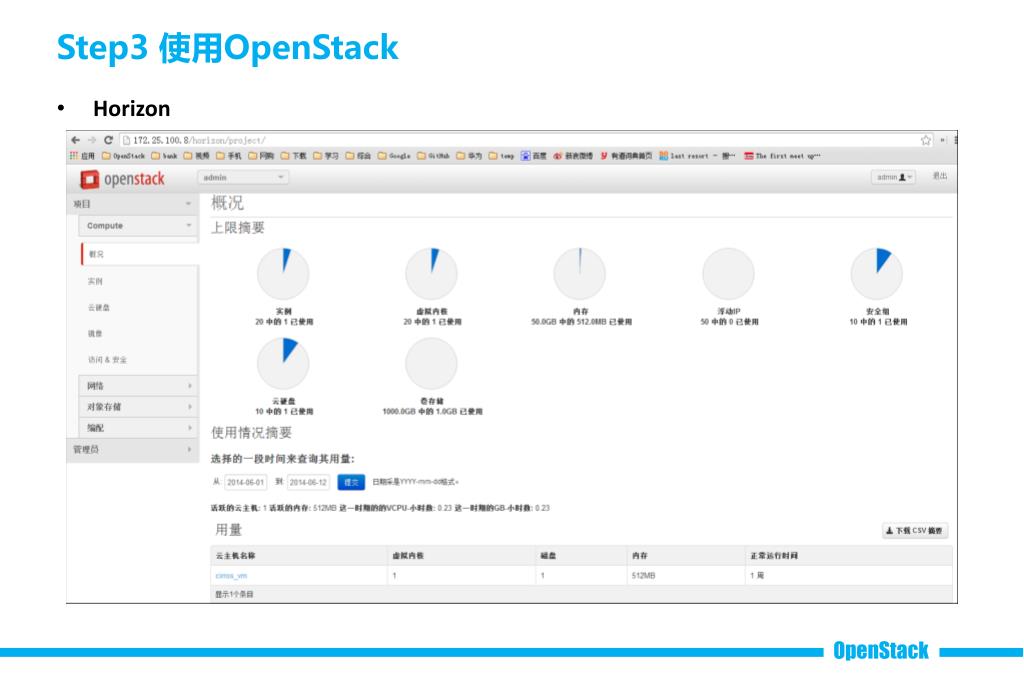
Task: Click the 下载 CSV 摘要 button
Action: click(915, 530)
